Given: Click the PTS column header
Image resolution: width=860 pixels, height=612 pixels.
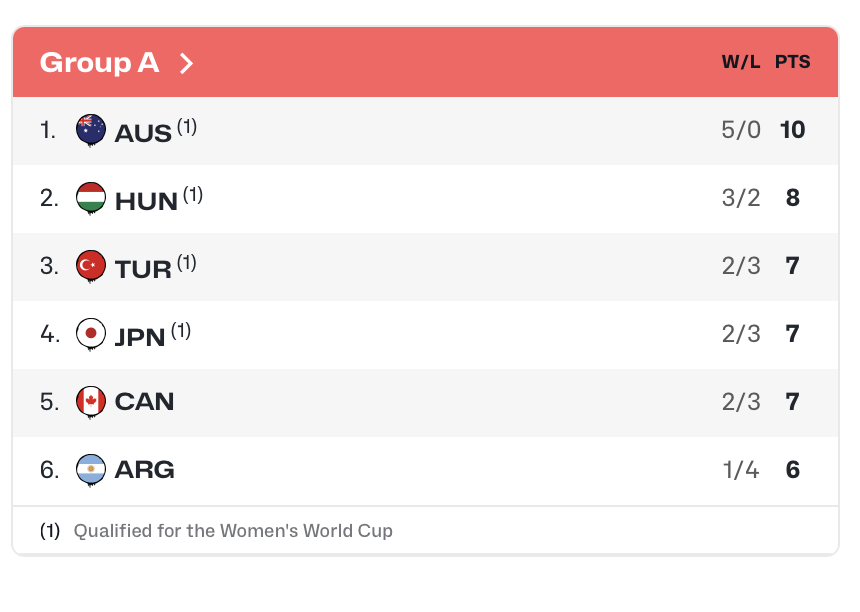Looking at the screenshot, I should 792,62.
